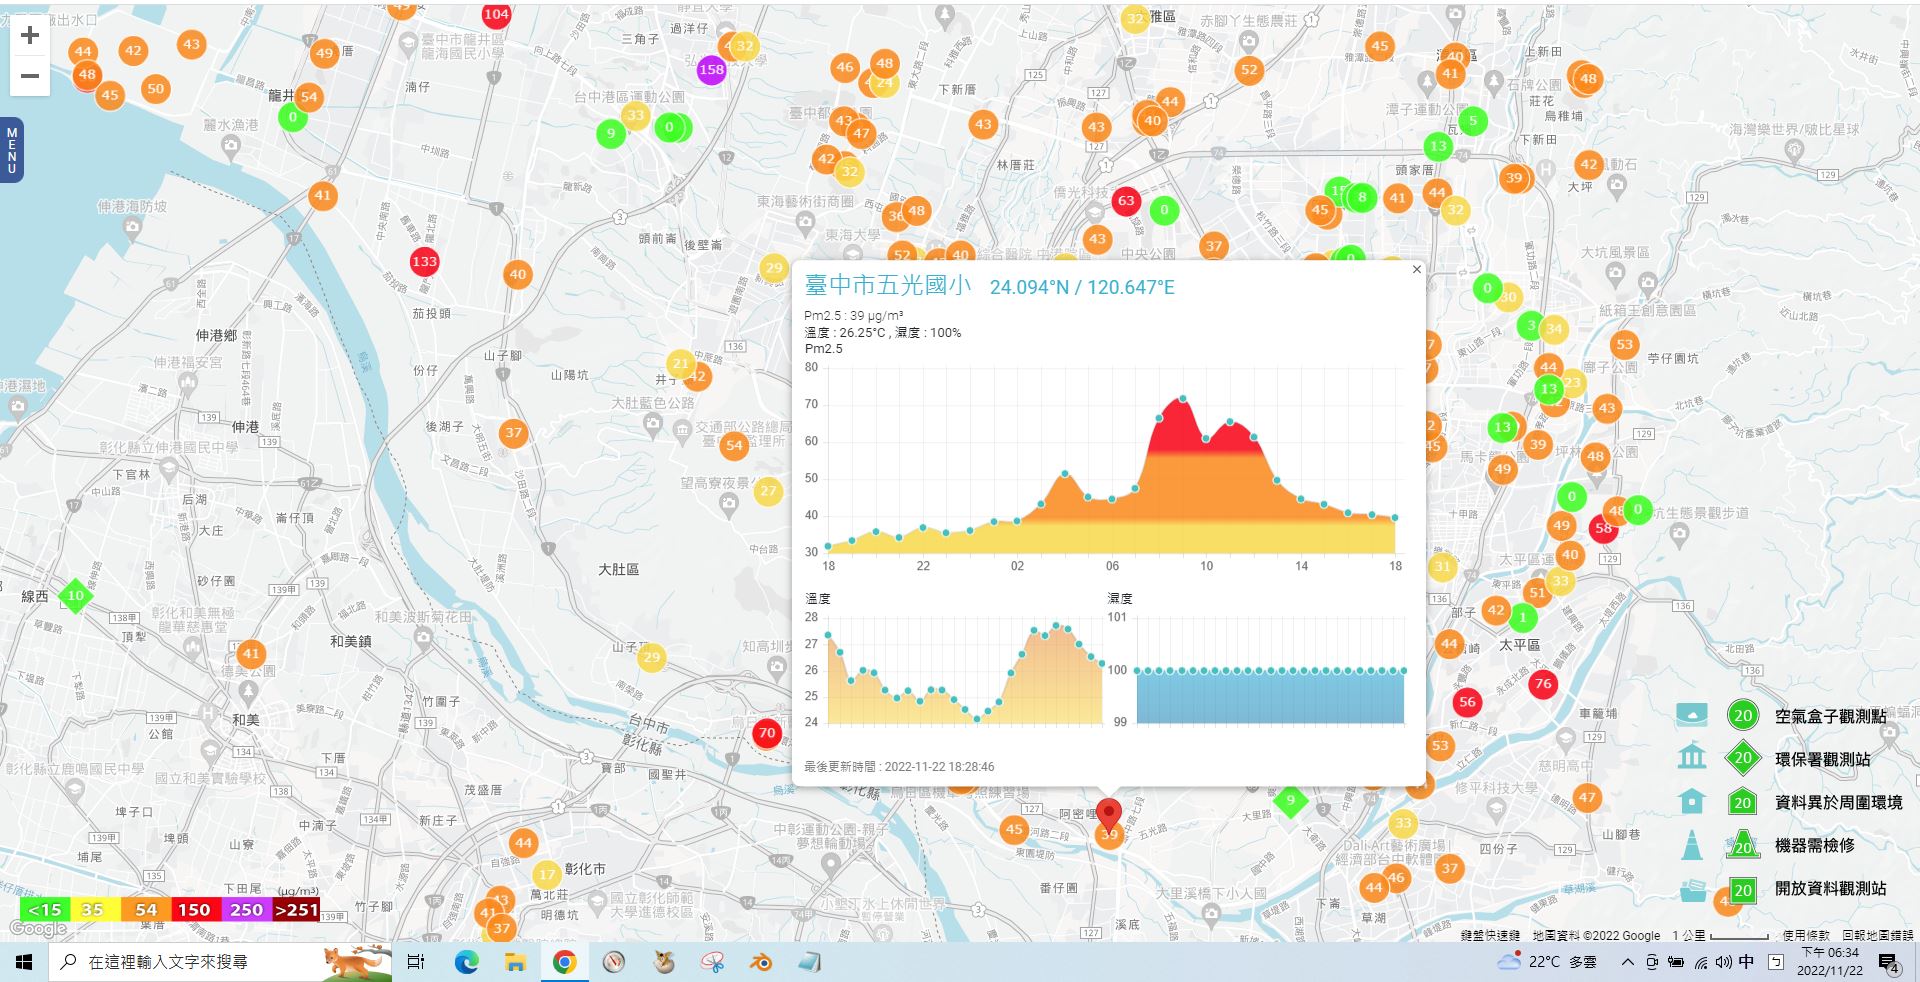Click the red location pin below popup
This screenshot has height=982, width=1920.
pyautogui.click(x=1108, y=815)
